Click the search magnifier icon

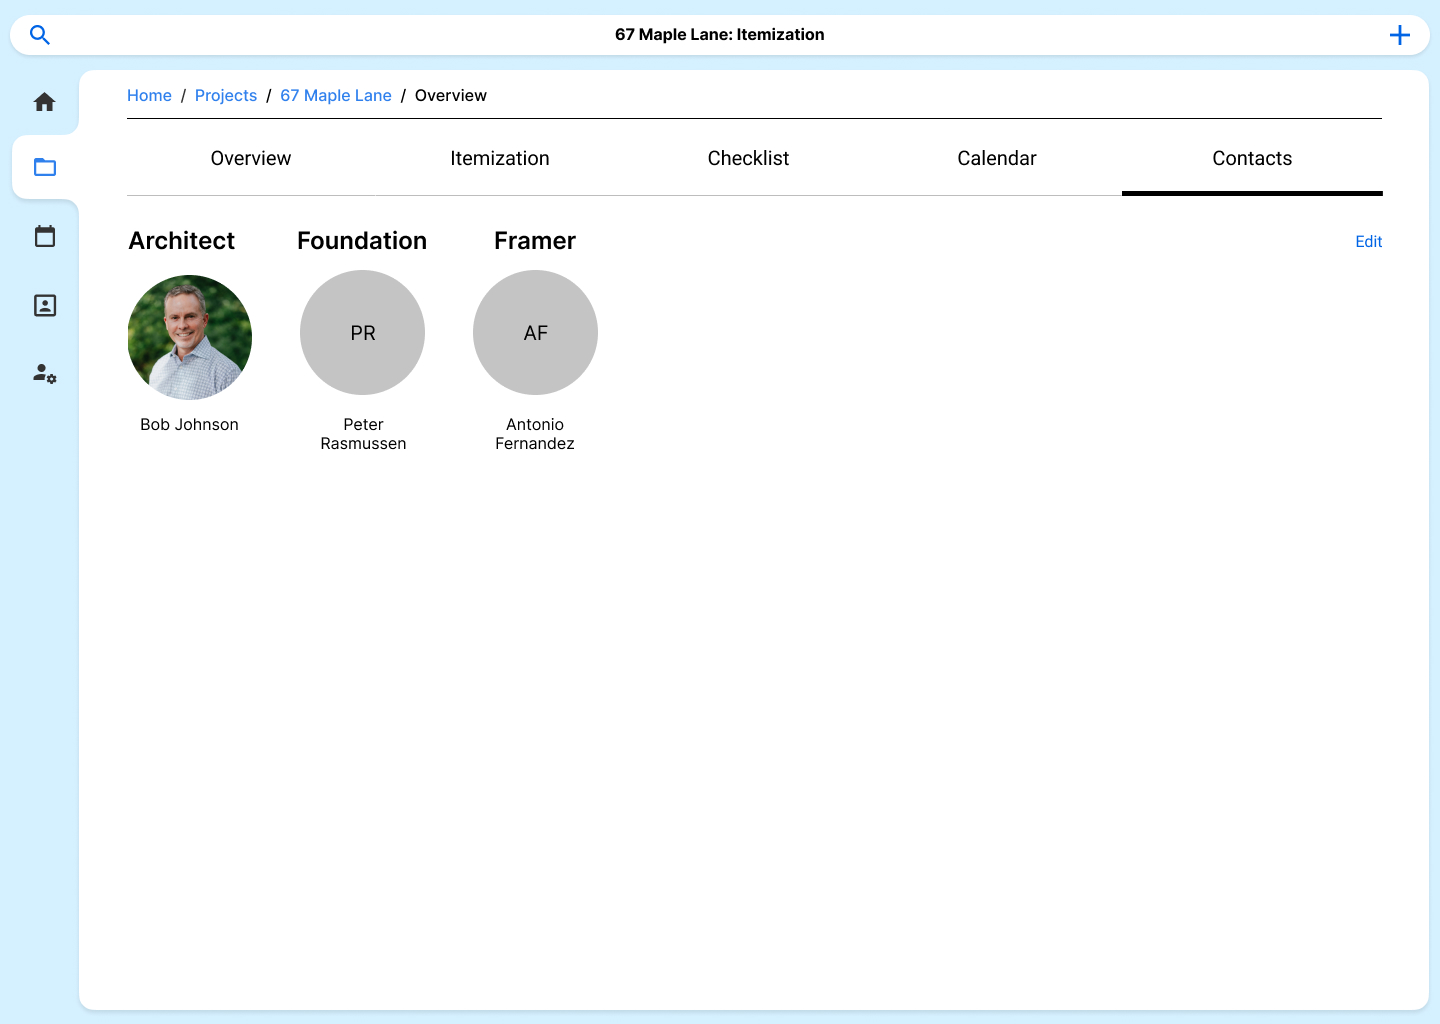point(40,35)
